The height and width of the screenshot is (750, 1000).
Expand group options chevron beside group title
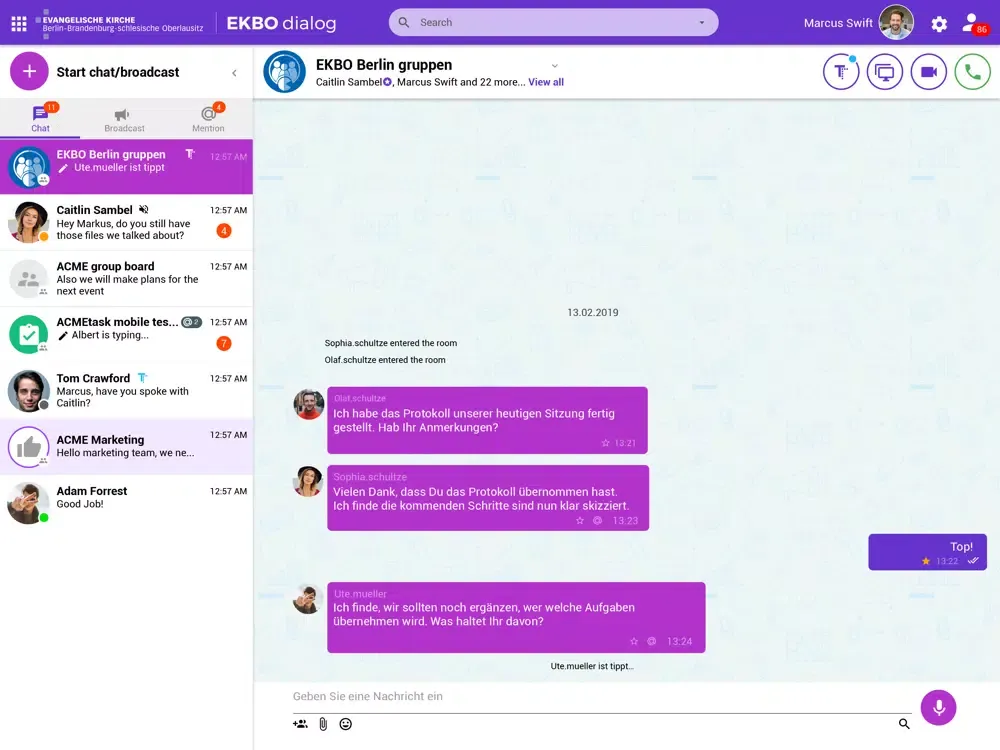click(555, 66)
